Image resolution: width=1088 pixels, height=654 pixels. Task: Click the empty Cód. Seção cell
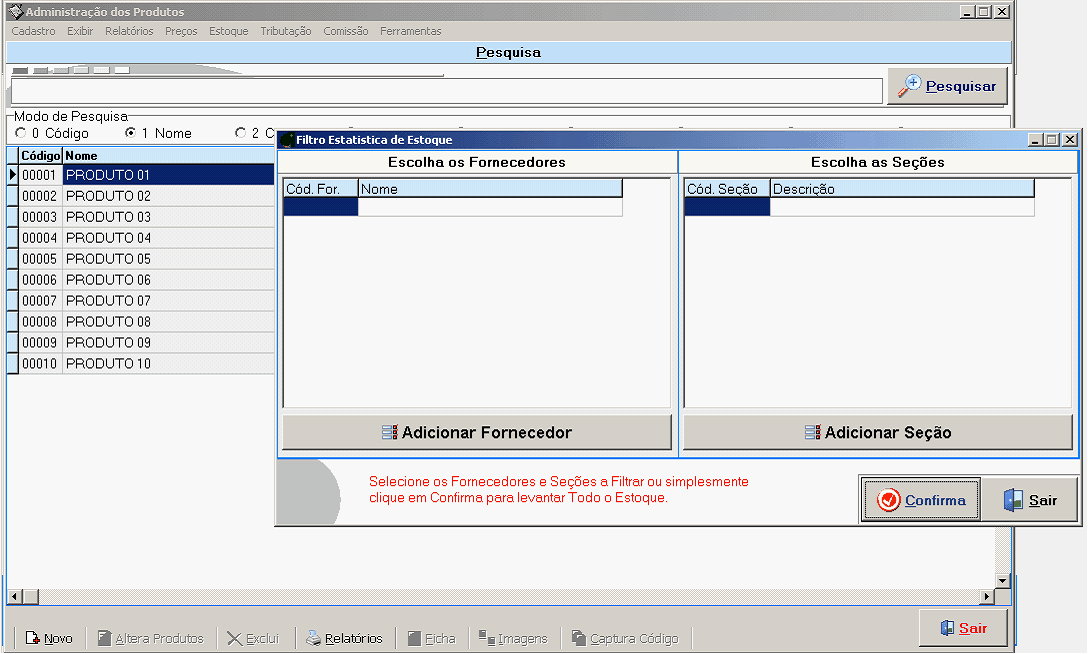727,207
